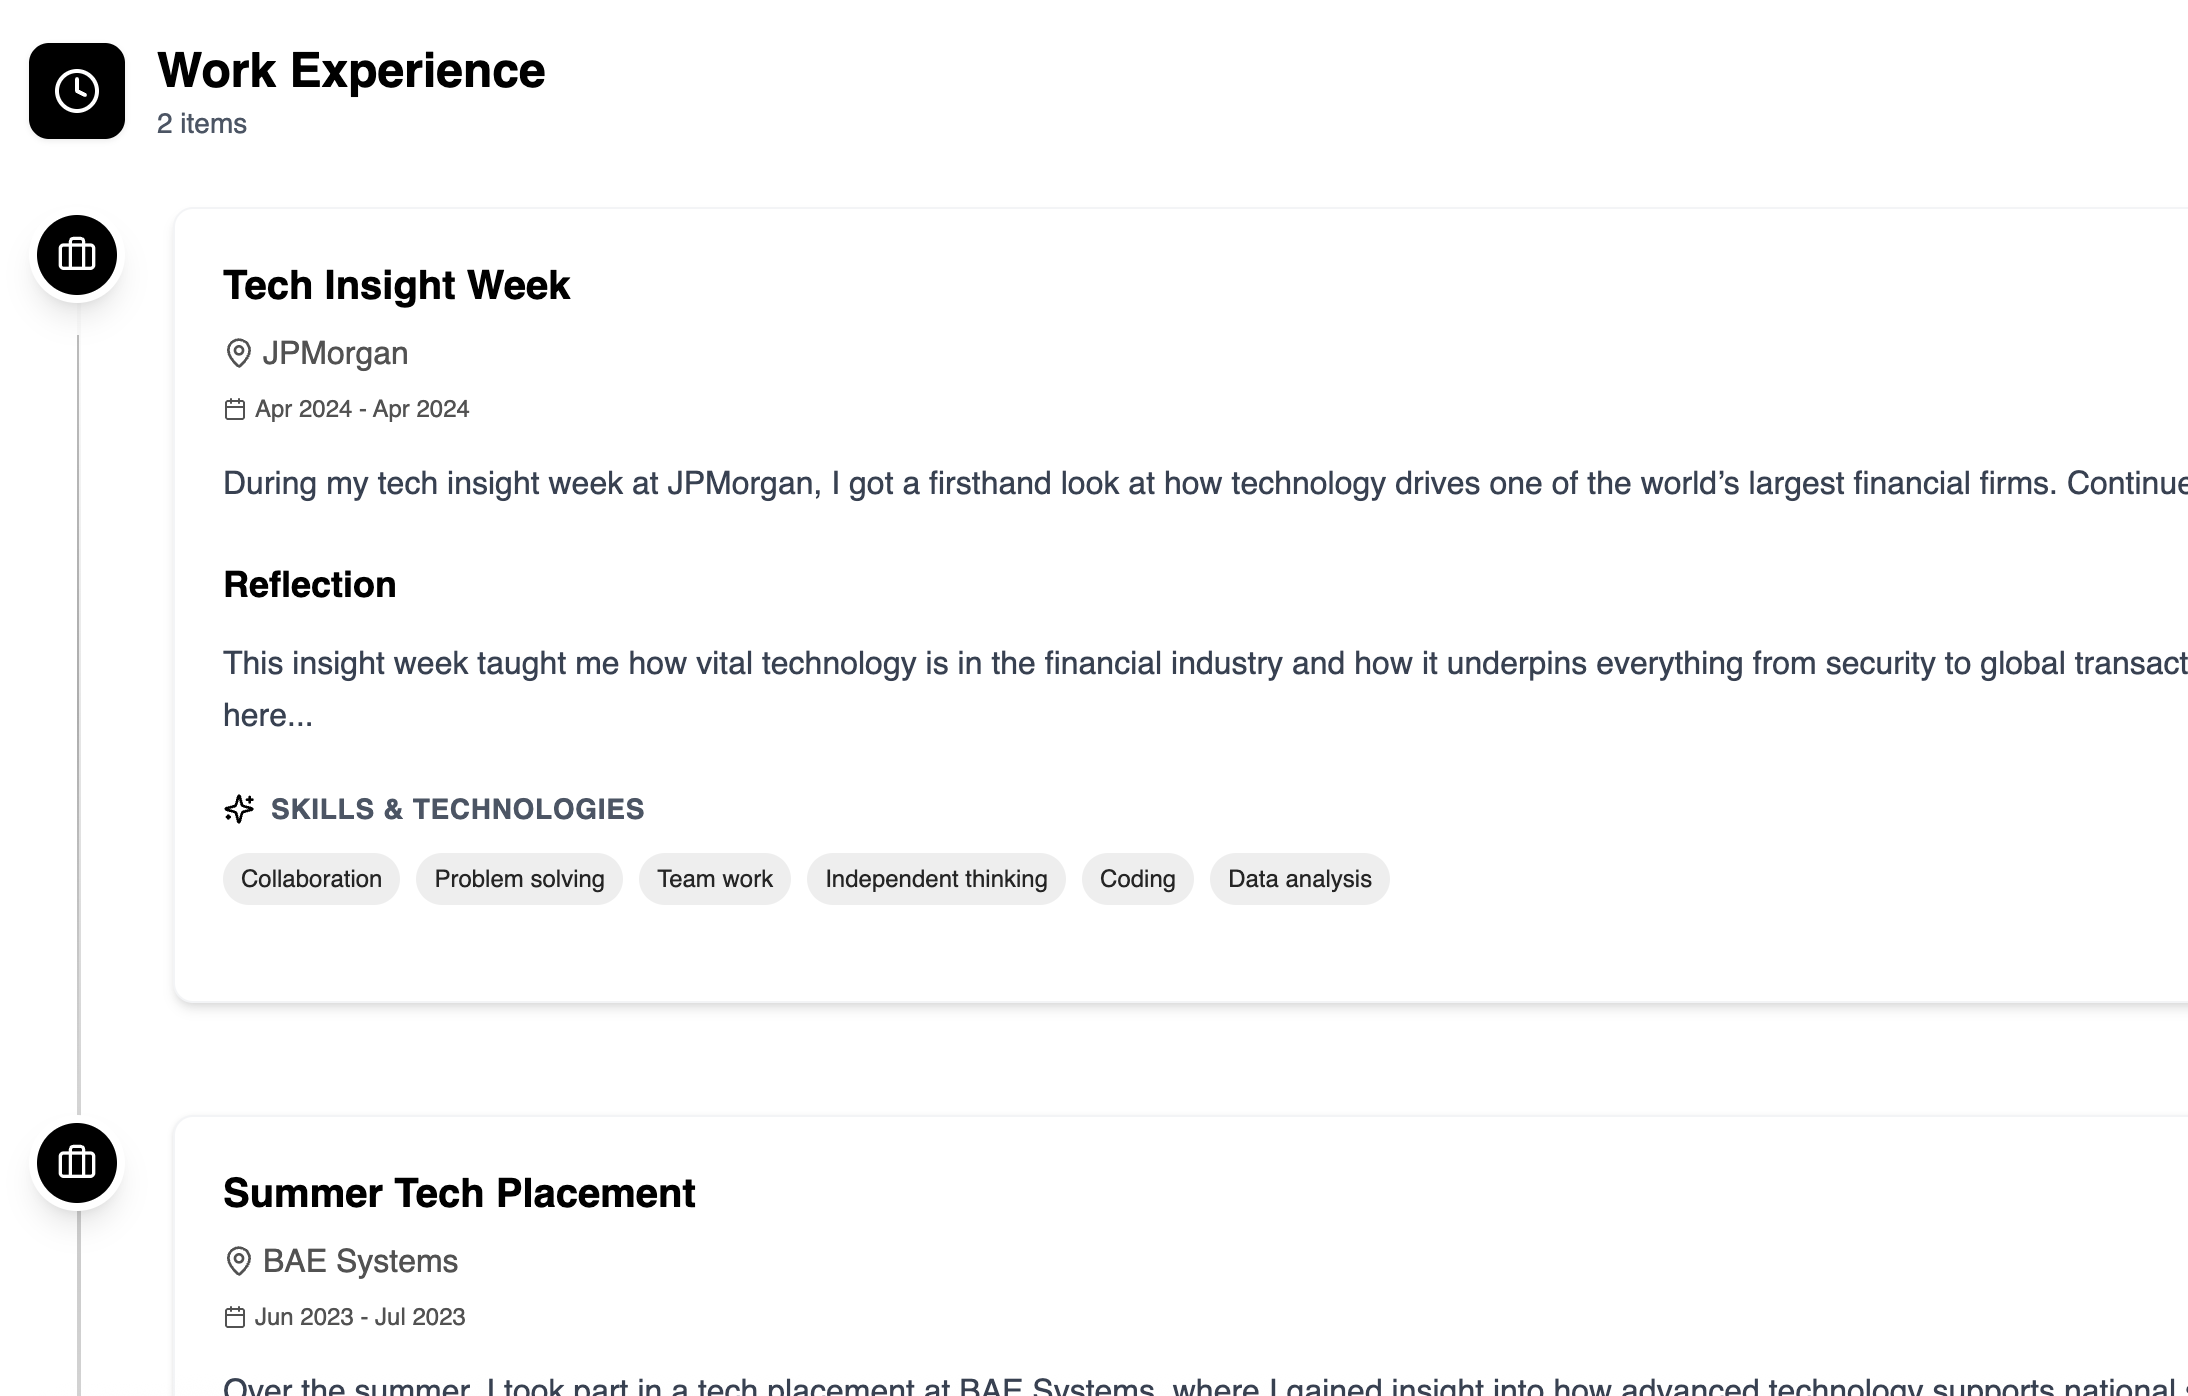The height and width of the screenshot is (1396, 2188).
Task: Click the 'here...' link in the Reflection text
Action: pos(268,714)
